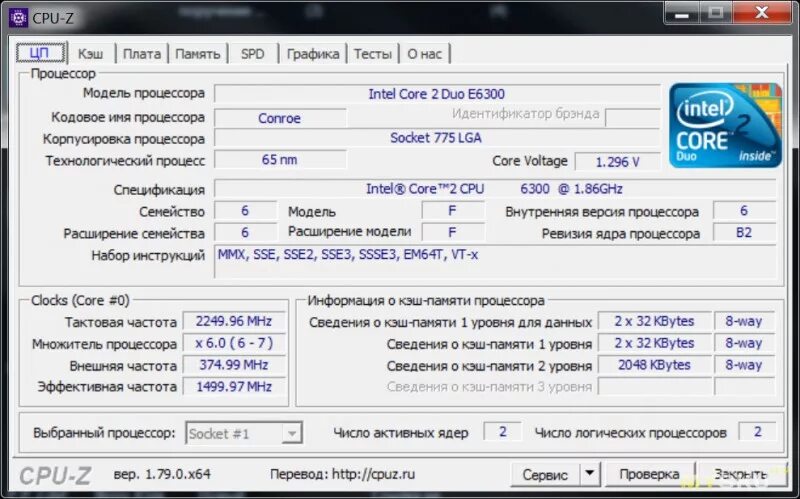Click the B2 core revision value
The image size is (800, 499).
point(744,233)
